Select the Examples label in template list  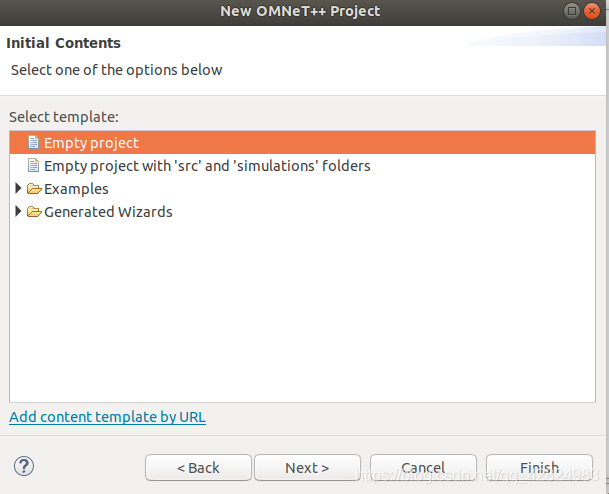76,189
